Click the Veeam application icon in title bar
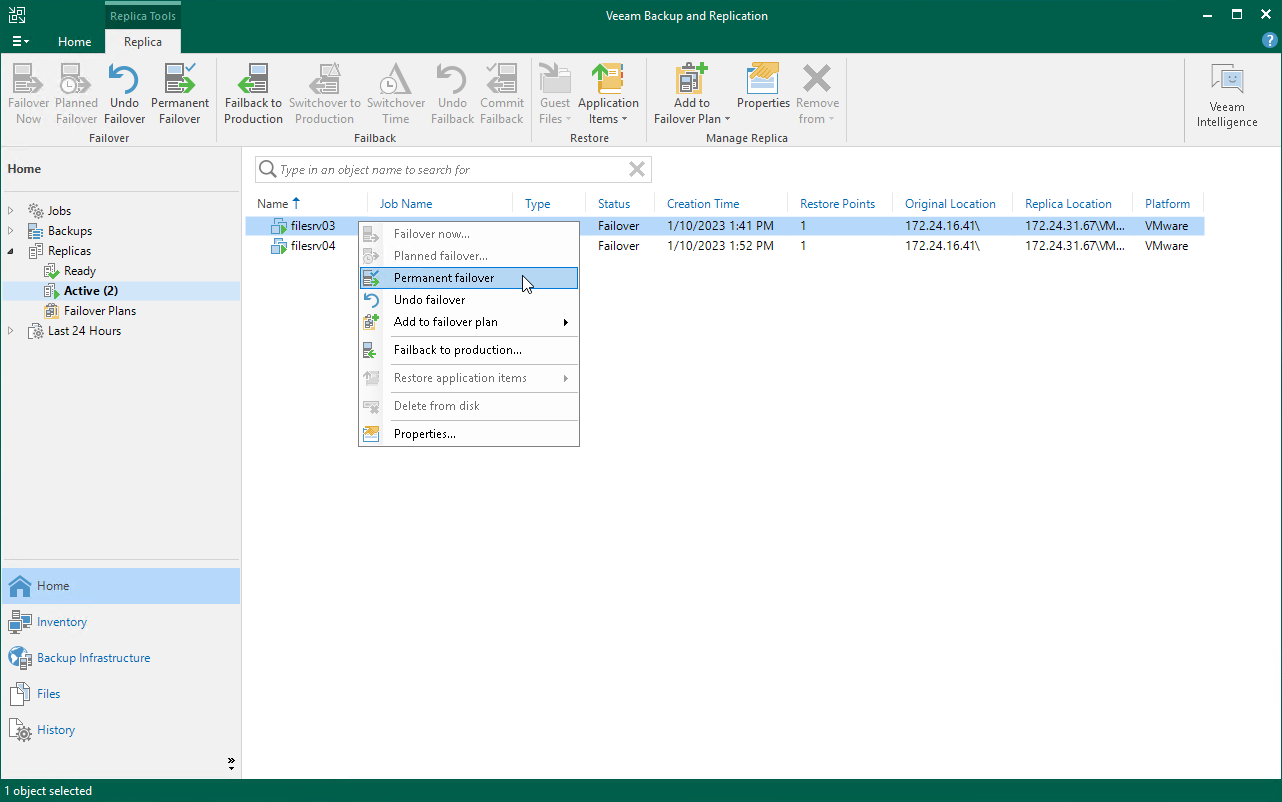The image size is (1282, 802). click(17, 15)
